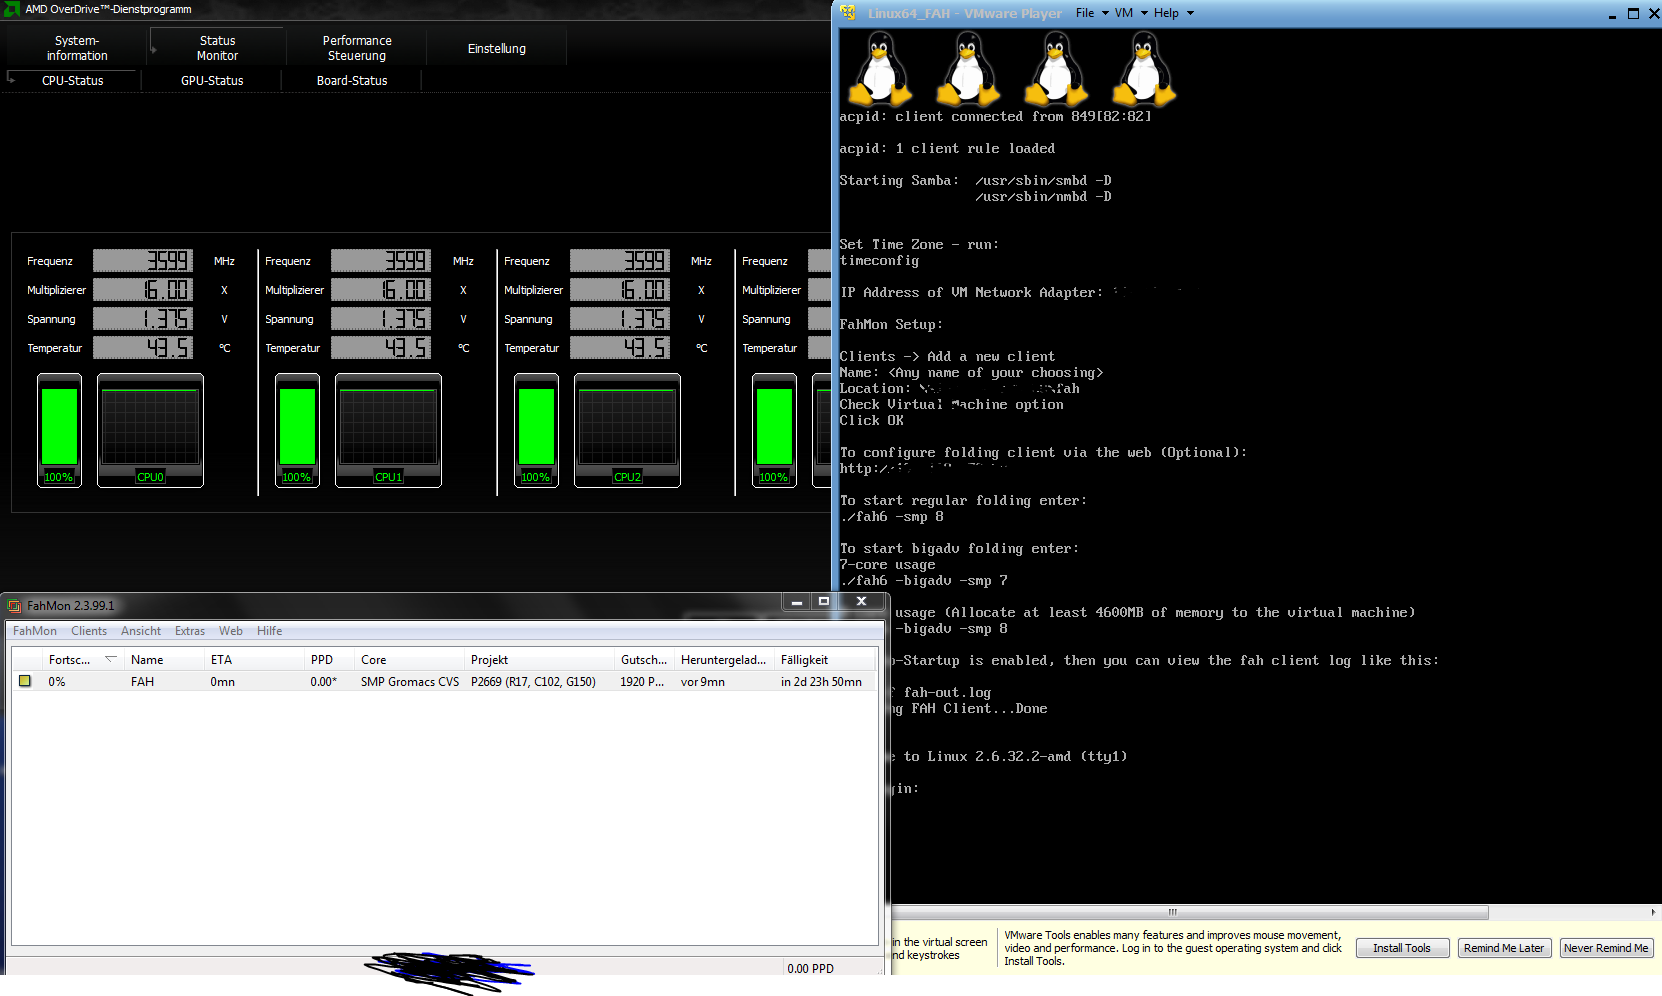The width and height of the screenshot is (1662, 996).
Task: Click the "0.00*" PPD cell
Action: [x=323, y=682]
